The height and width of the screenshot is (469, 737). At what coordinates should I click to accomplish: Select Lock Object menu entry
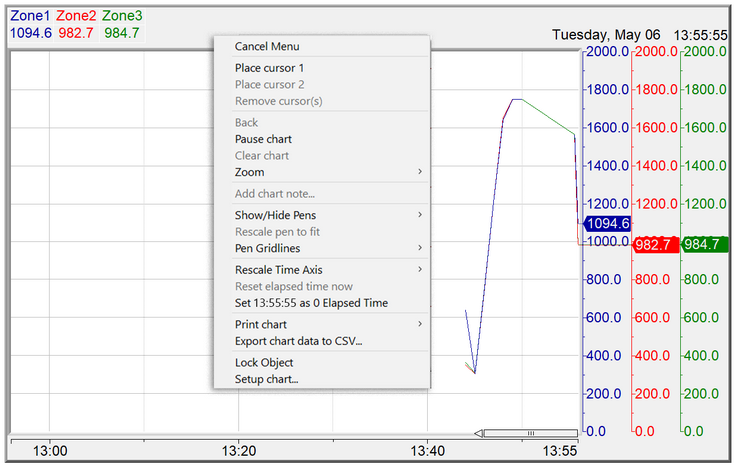264,362
